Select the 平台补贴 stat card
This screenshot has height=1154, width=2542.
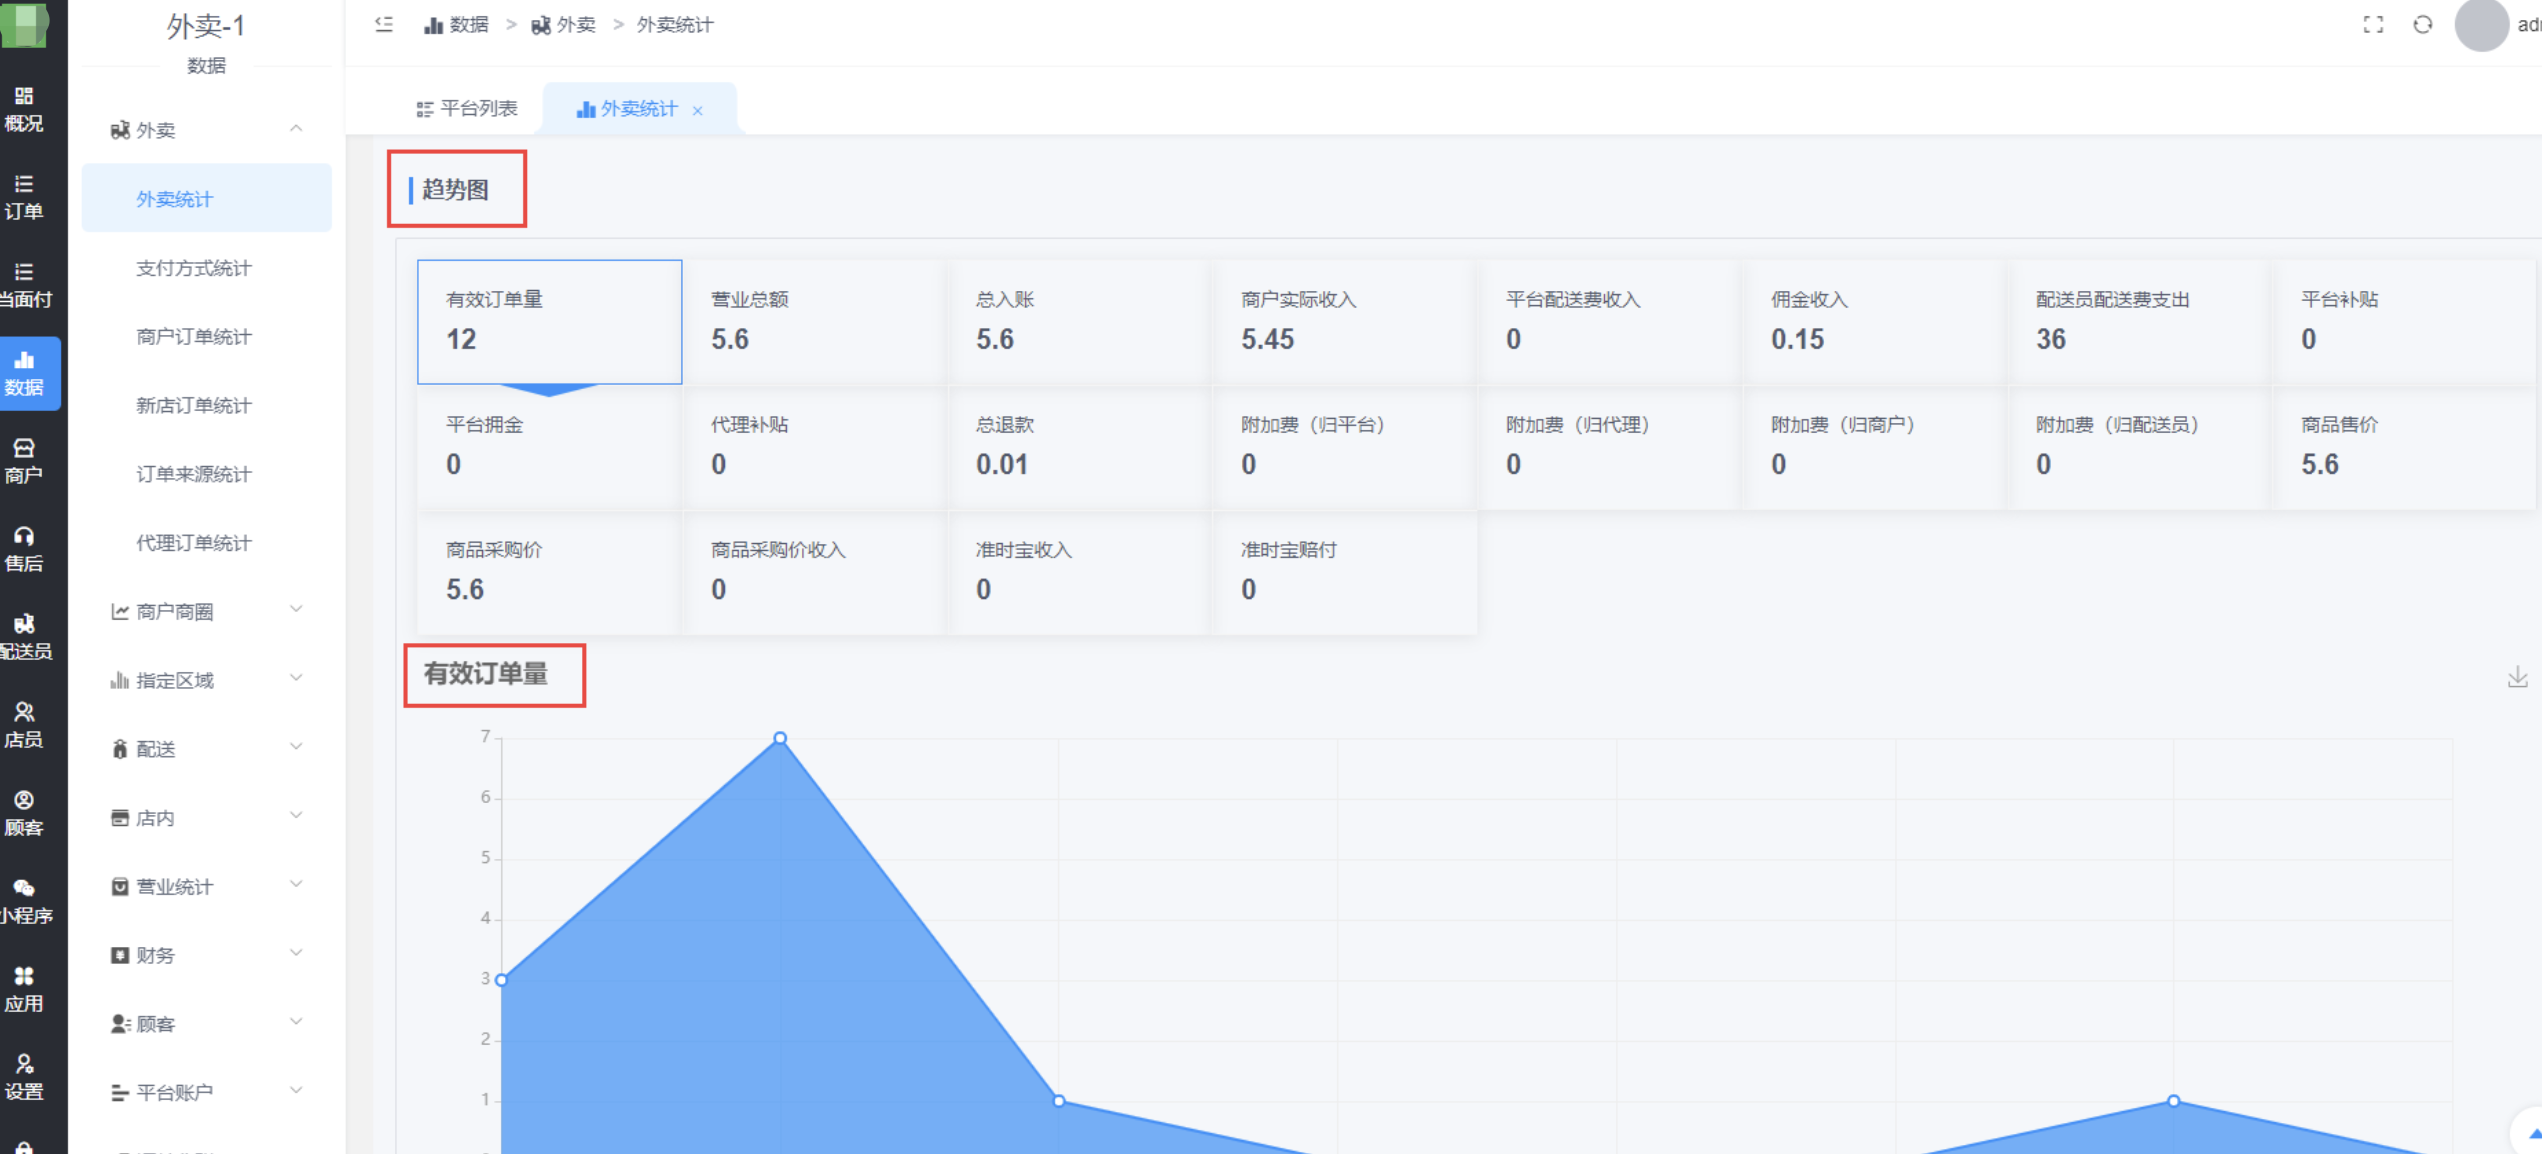2404,321
